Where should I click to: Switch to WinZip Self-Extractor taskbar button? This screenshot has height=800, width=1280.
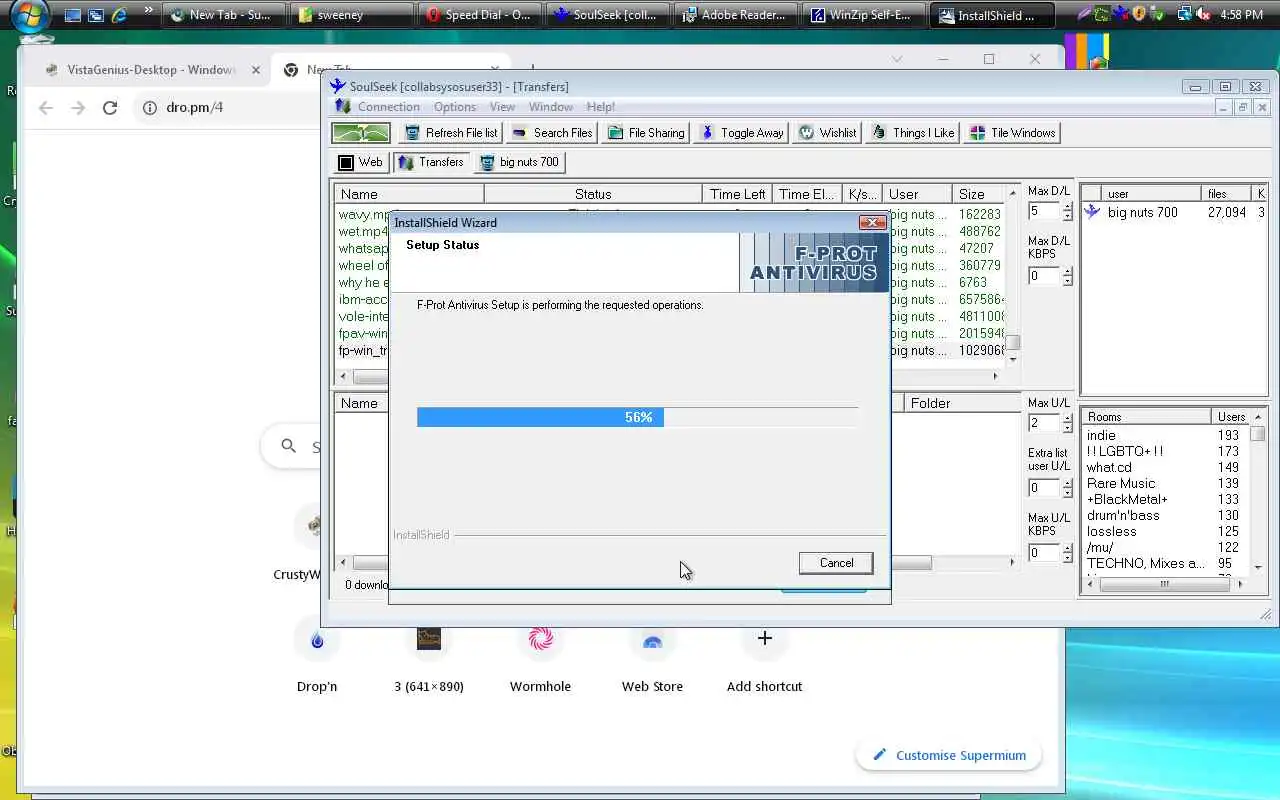[864, 15]
